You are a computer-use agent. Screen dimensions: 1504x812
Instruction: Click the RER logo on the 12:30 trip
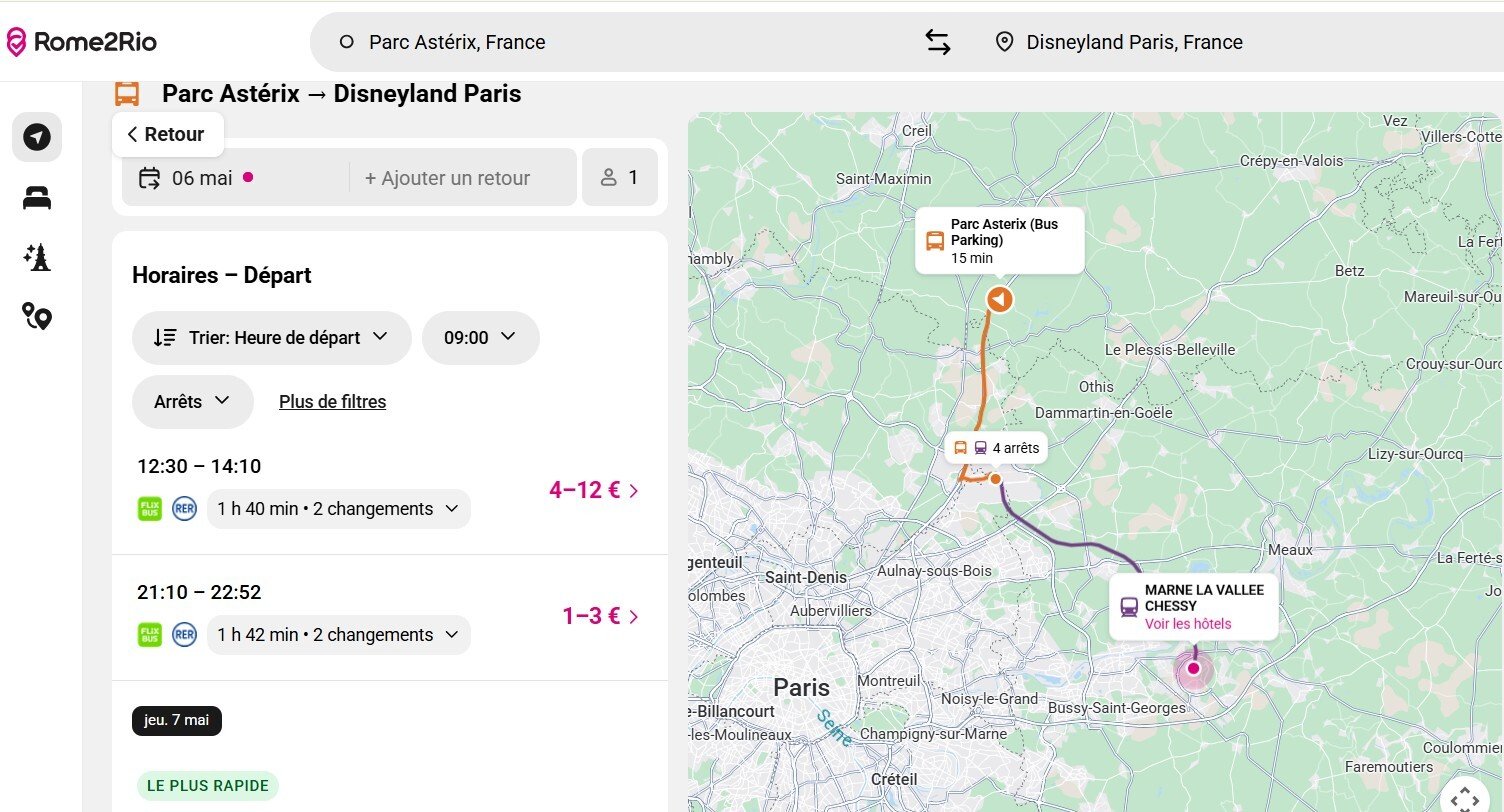point(184,509)
